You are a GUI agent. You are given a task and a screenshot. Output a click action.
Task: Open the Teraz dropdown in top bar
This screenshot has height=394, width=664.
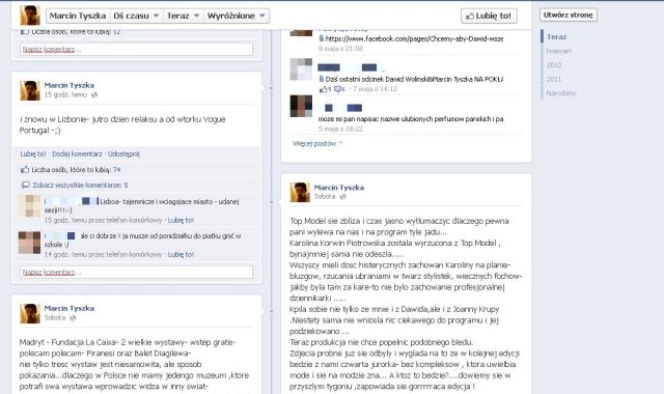click(x=183, y=16)
